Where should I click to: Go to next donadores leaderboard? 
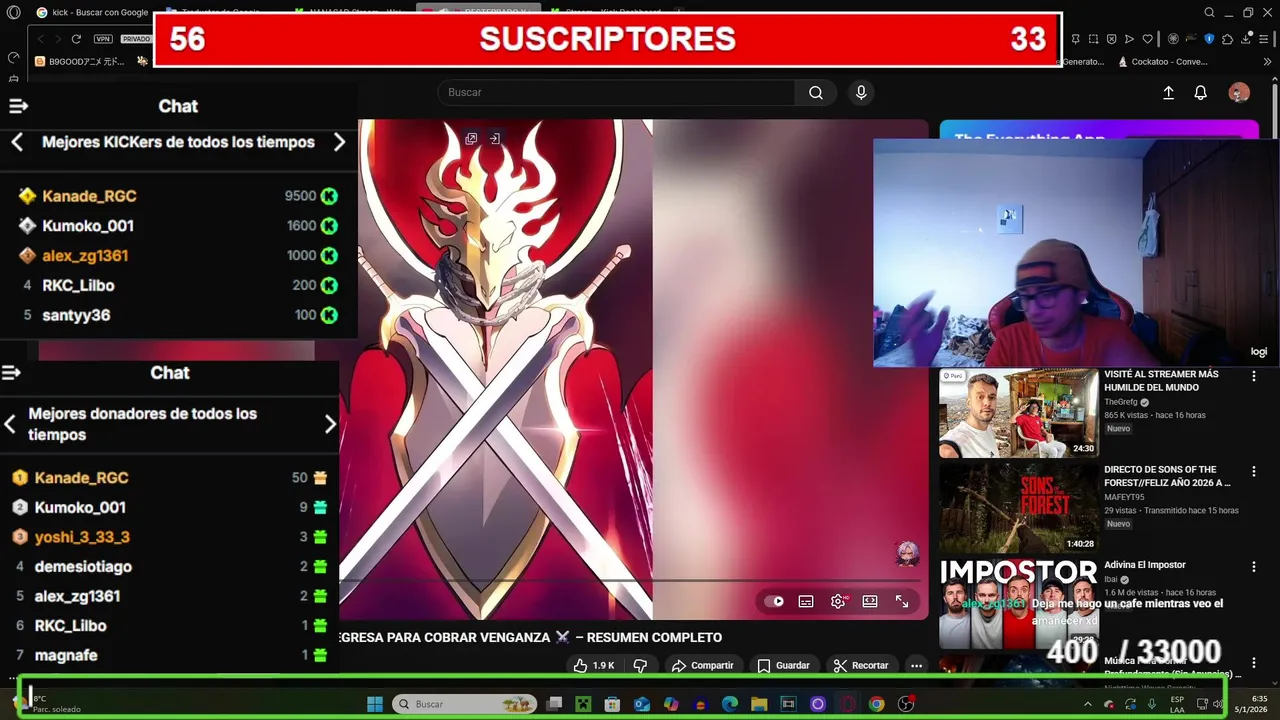click(330, 424)
